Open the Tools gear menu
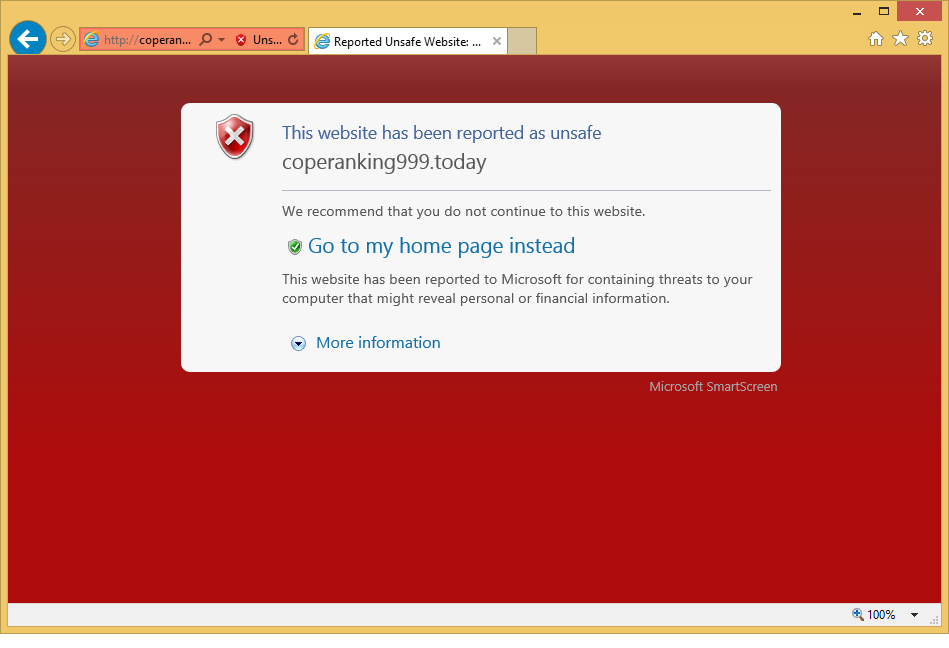949x648 pixels. click(x=925, y=38)
